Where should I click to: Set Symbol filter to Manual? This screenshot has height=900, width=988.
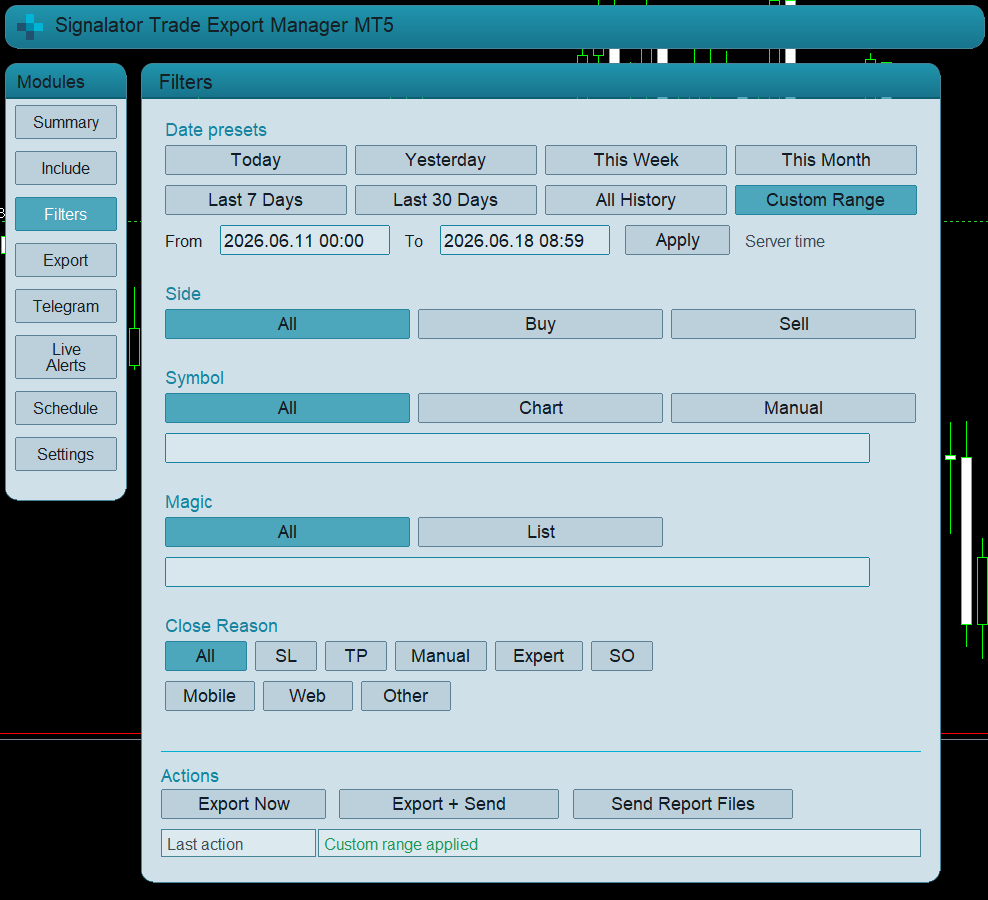793,408
